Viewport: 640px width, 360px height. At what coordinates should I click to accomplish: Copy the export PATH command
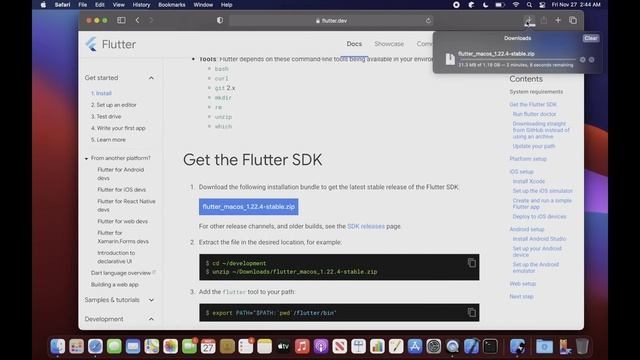pos(471,313)
